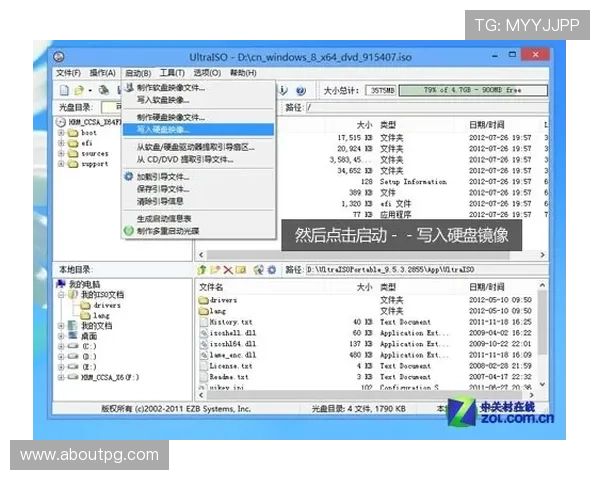Expand the (E:) drive node
The image size is (600, 480).
(x=61, y=367)
